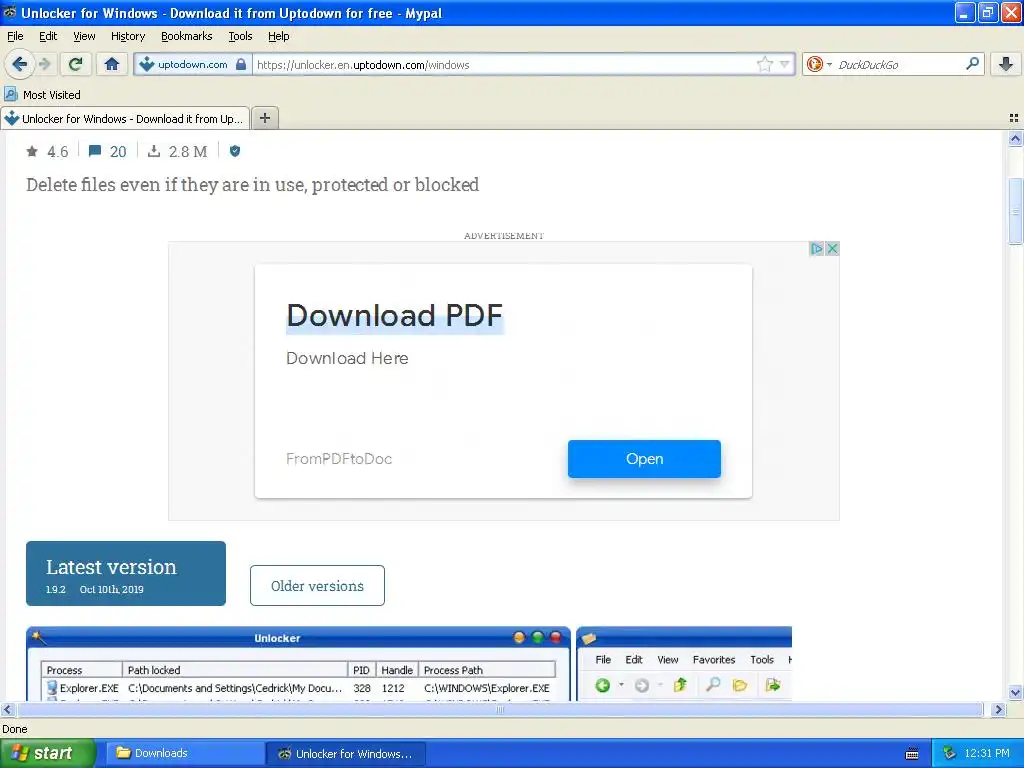1024x768 pixels.
Task: Bookmark this page with the star icon
Action: tap(764, 64)
